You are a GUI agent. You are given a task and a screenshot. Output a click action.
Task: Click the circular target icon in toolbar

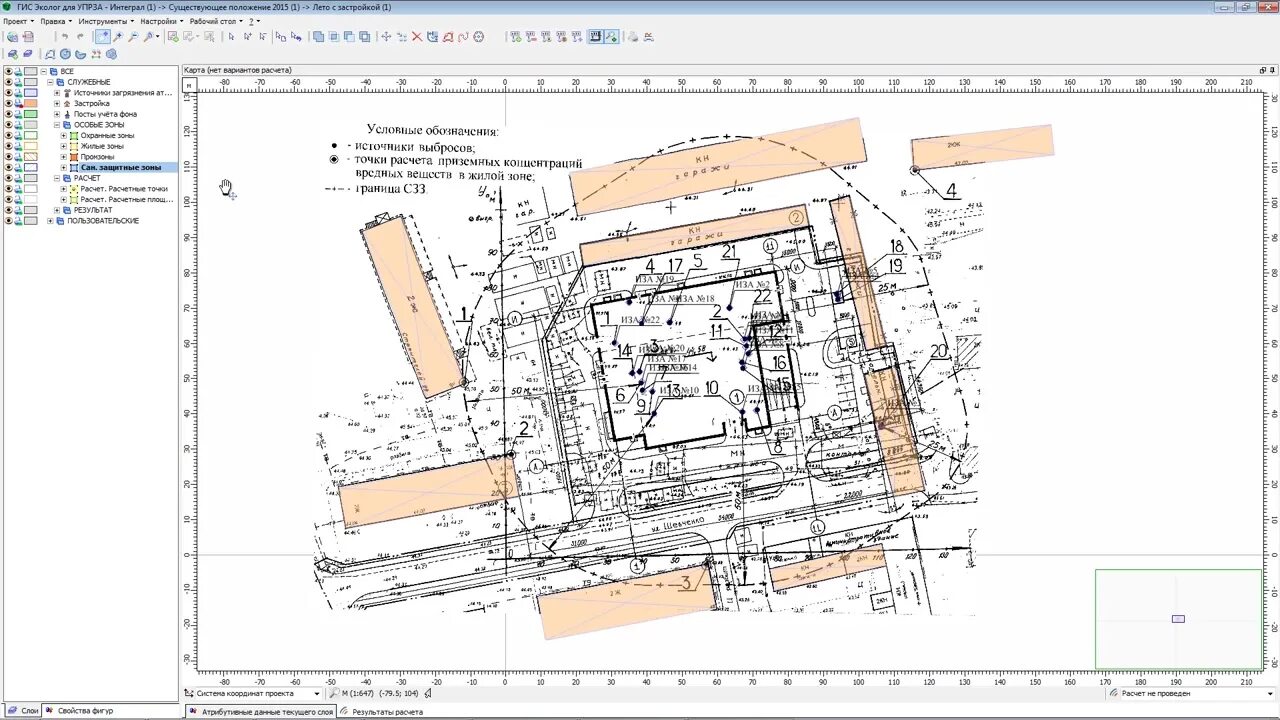[479, 36]
